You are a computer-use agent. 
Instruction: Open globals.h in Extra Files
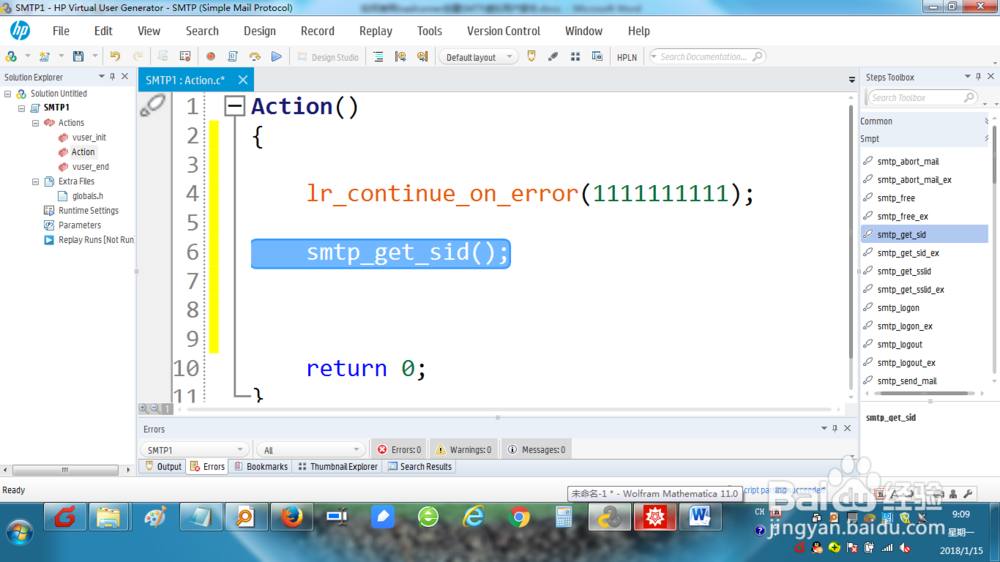coord(87,196)
